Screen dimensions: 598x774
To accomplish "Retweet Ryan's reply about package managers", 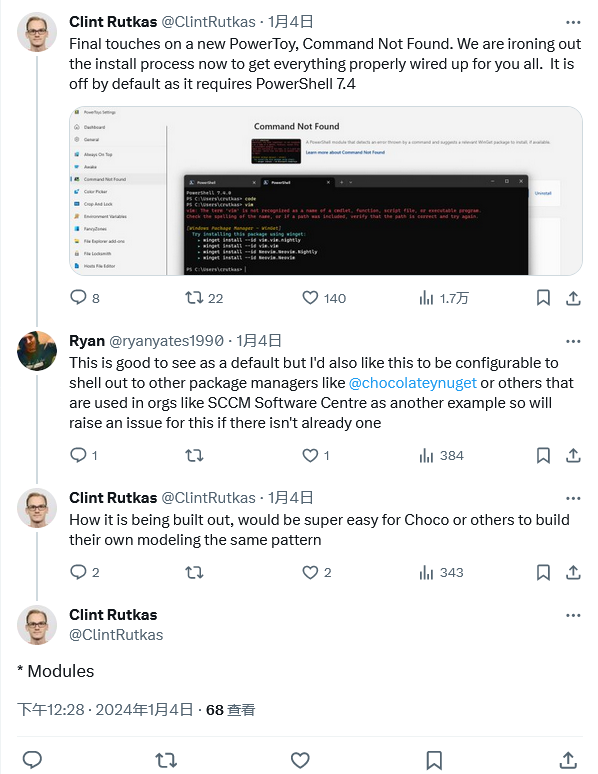I will [x=194, y=455].
